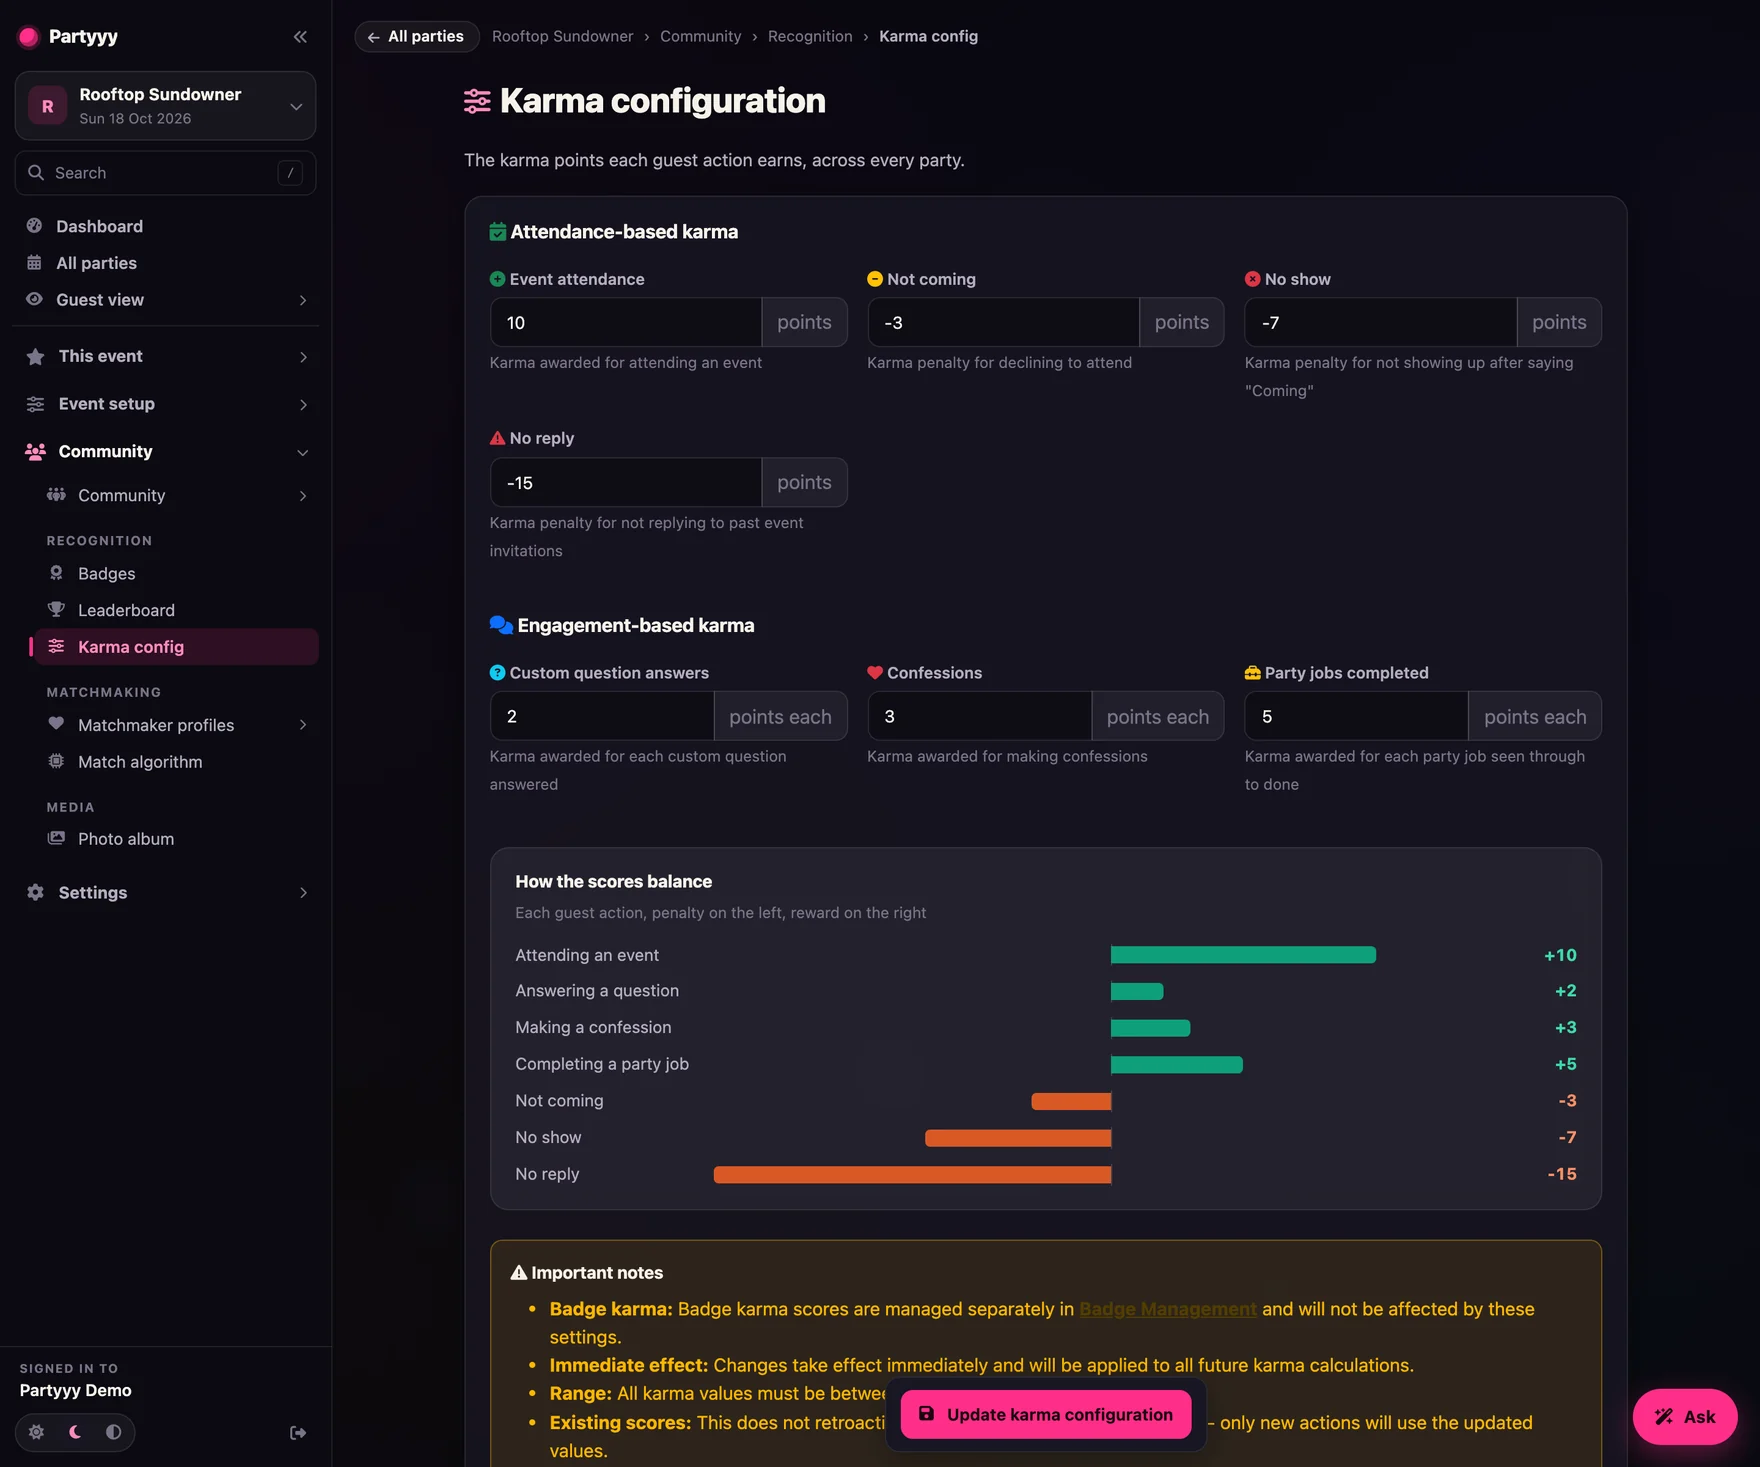The image size is (1760, 1467).
Task: Focus the sidebar Search field
Action: 166,173
